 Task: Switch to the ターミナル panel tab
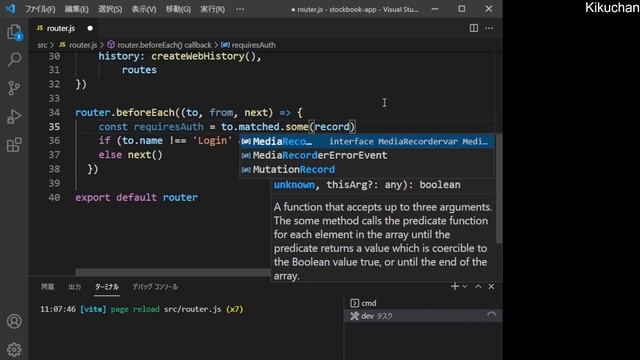click(107, 287)
